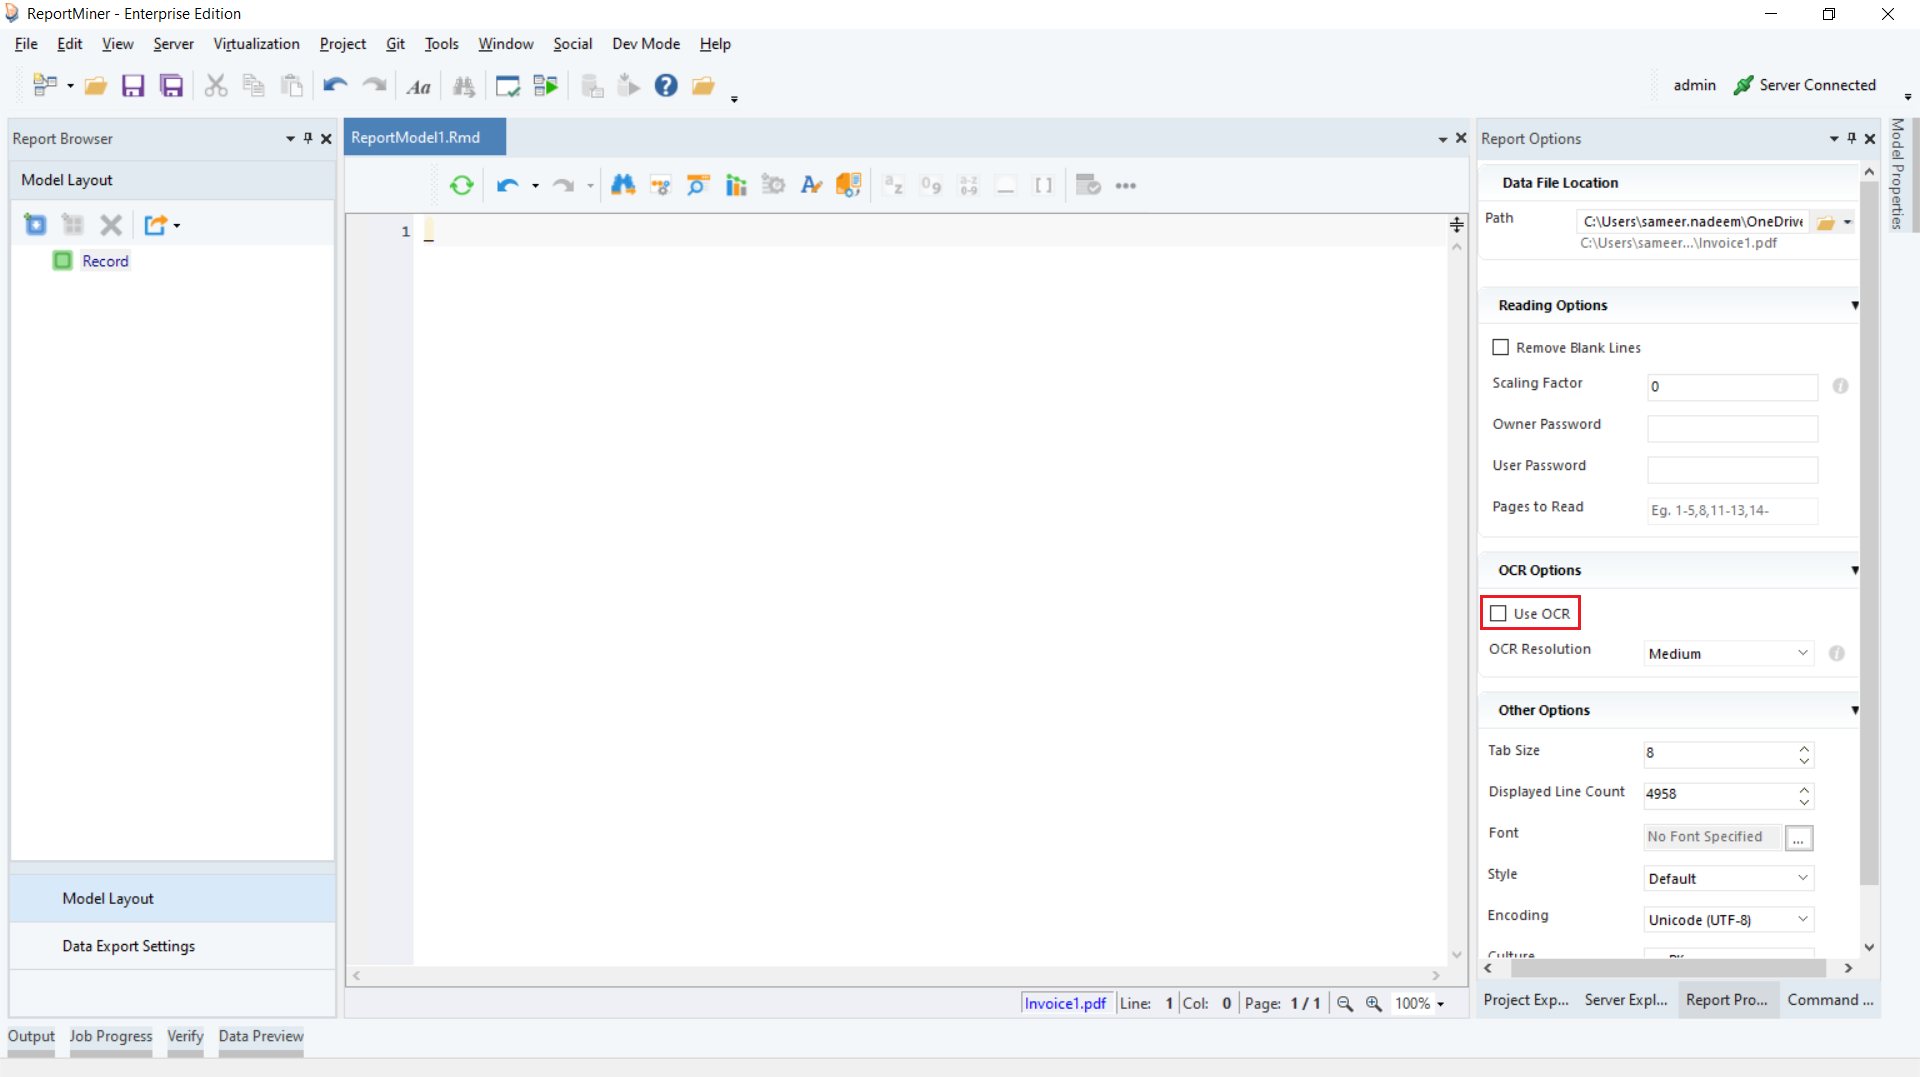Open the OCR Resolution dropdown
The width and height of the screenshot is (1920, 1077).
(x=1728, y=654)
